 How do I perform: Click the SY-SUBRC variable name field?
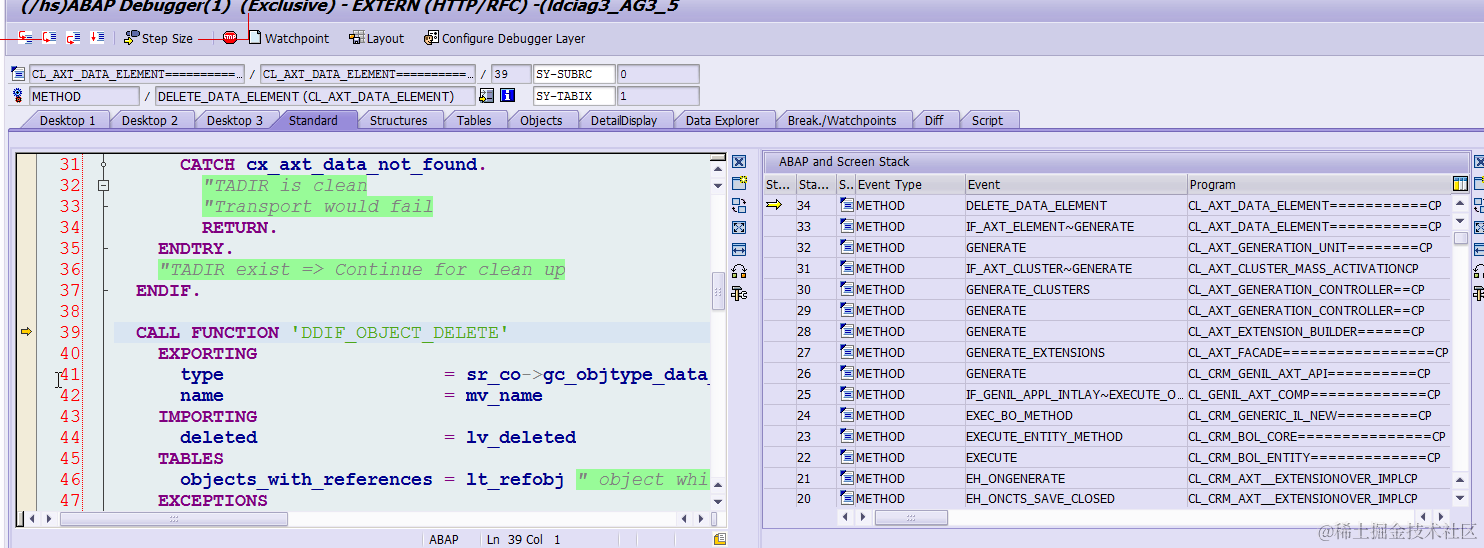574,74
